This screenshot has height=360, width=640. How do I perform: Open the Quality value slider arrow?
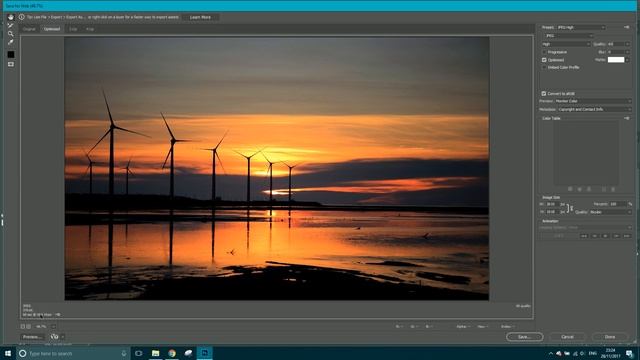(627, 44)
